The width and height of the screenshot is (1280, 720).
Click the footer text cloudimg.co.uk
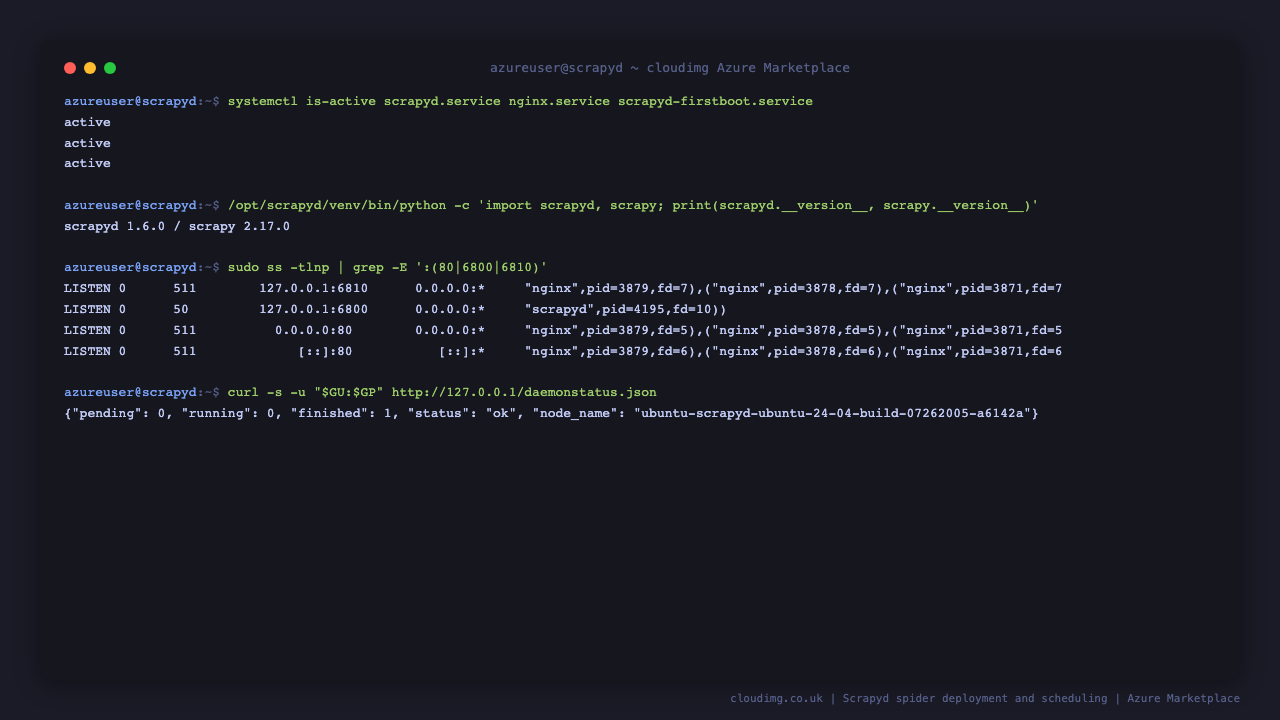pyautogui.click(x=776, y=698)
